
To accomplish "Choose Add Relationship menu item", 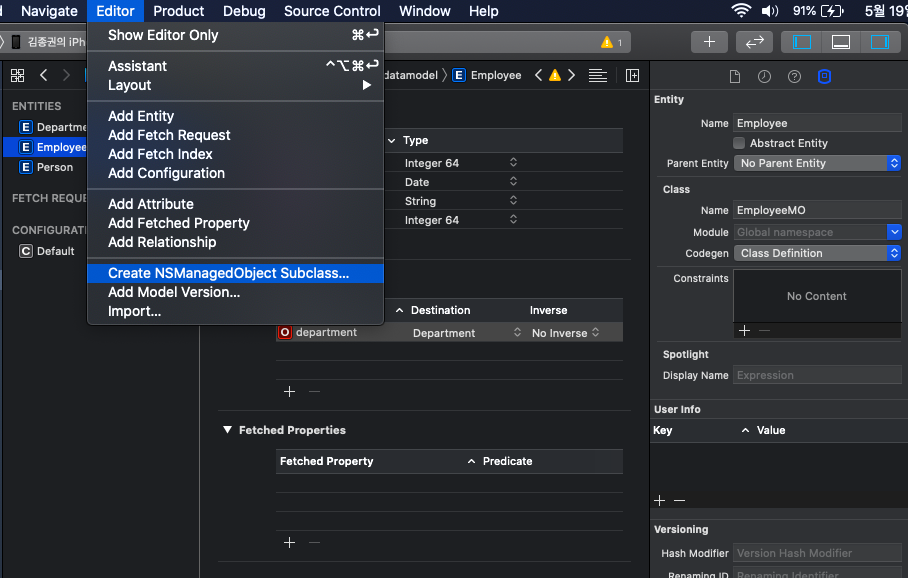I will point(235,242).
